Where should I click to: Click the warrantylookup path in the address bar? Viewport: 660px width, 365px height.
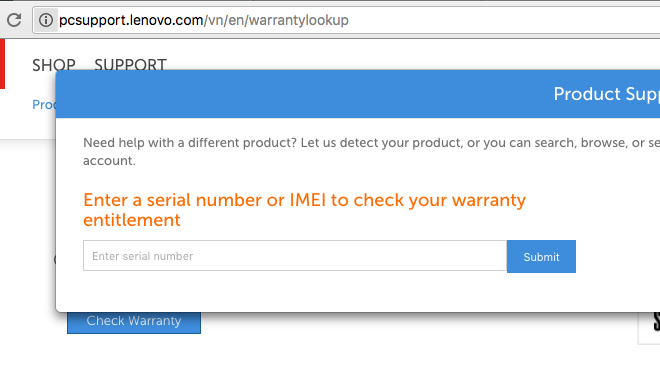click(298, 20)
